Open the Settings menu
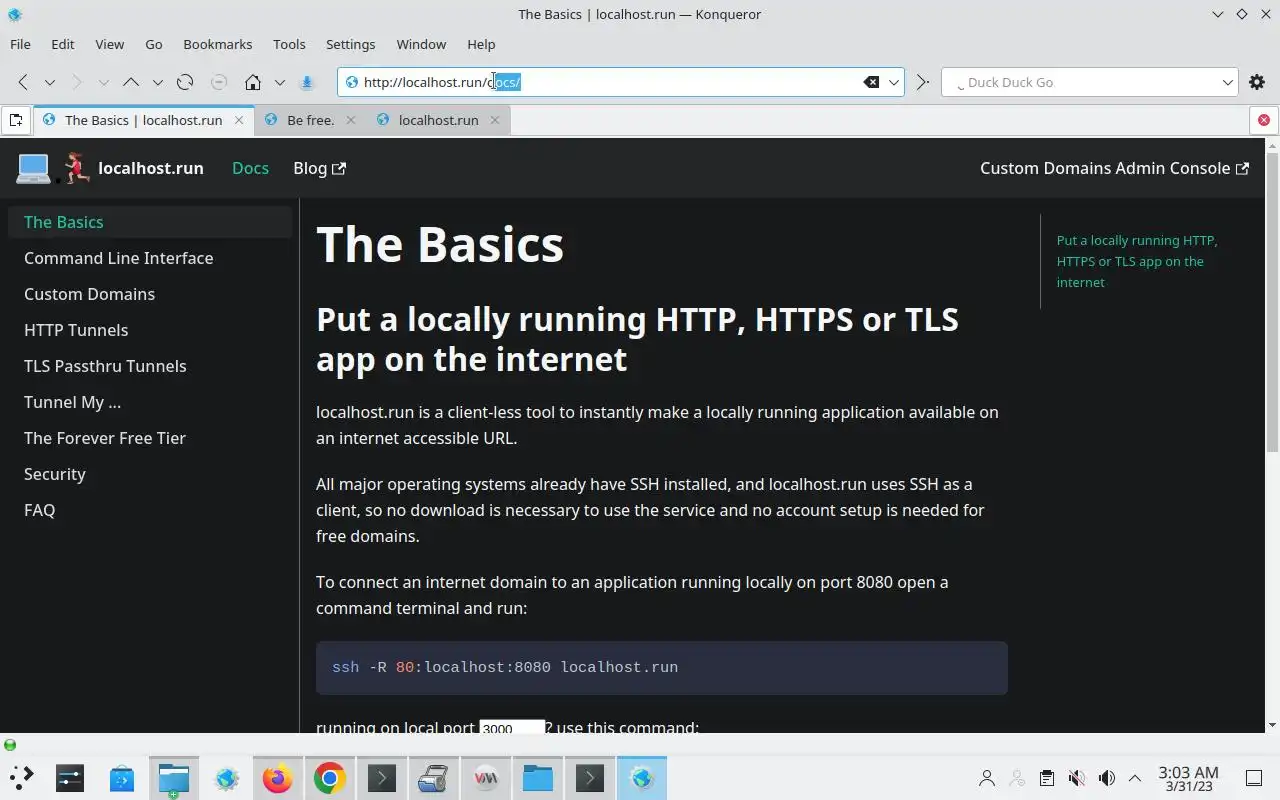1280x800 pixels. click(x=351, y=44)
